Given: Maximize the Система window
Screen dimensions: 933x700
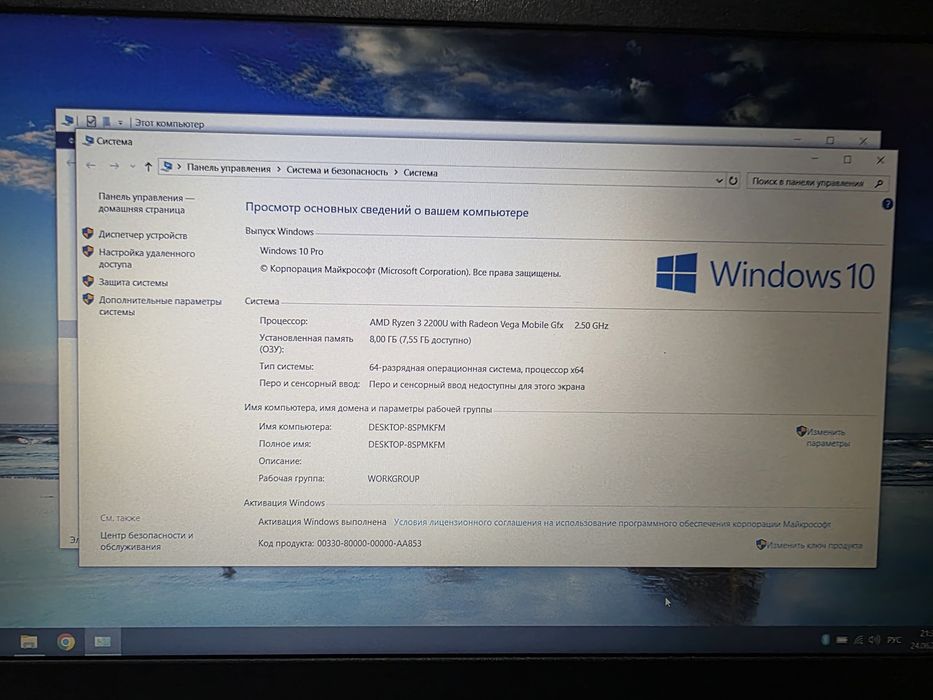Looking at the screenshot, I should 847,159.
